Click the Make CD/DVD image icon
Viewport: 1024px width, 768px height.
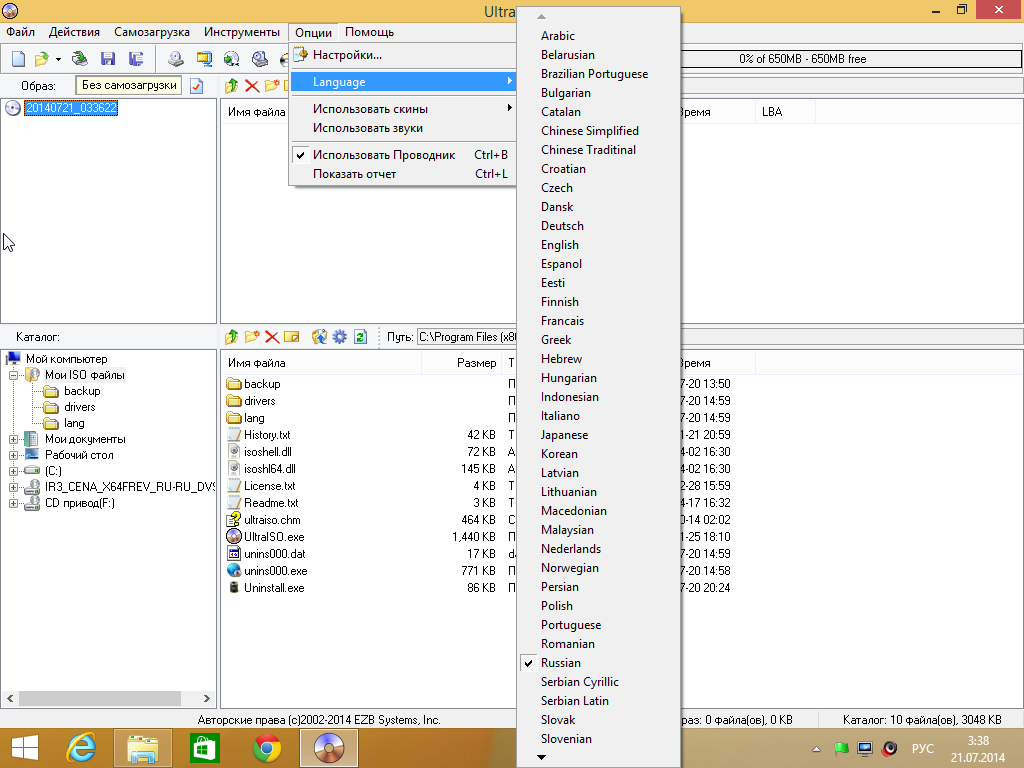[x=176, y=59]
